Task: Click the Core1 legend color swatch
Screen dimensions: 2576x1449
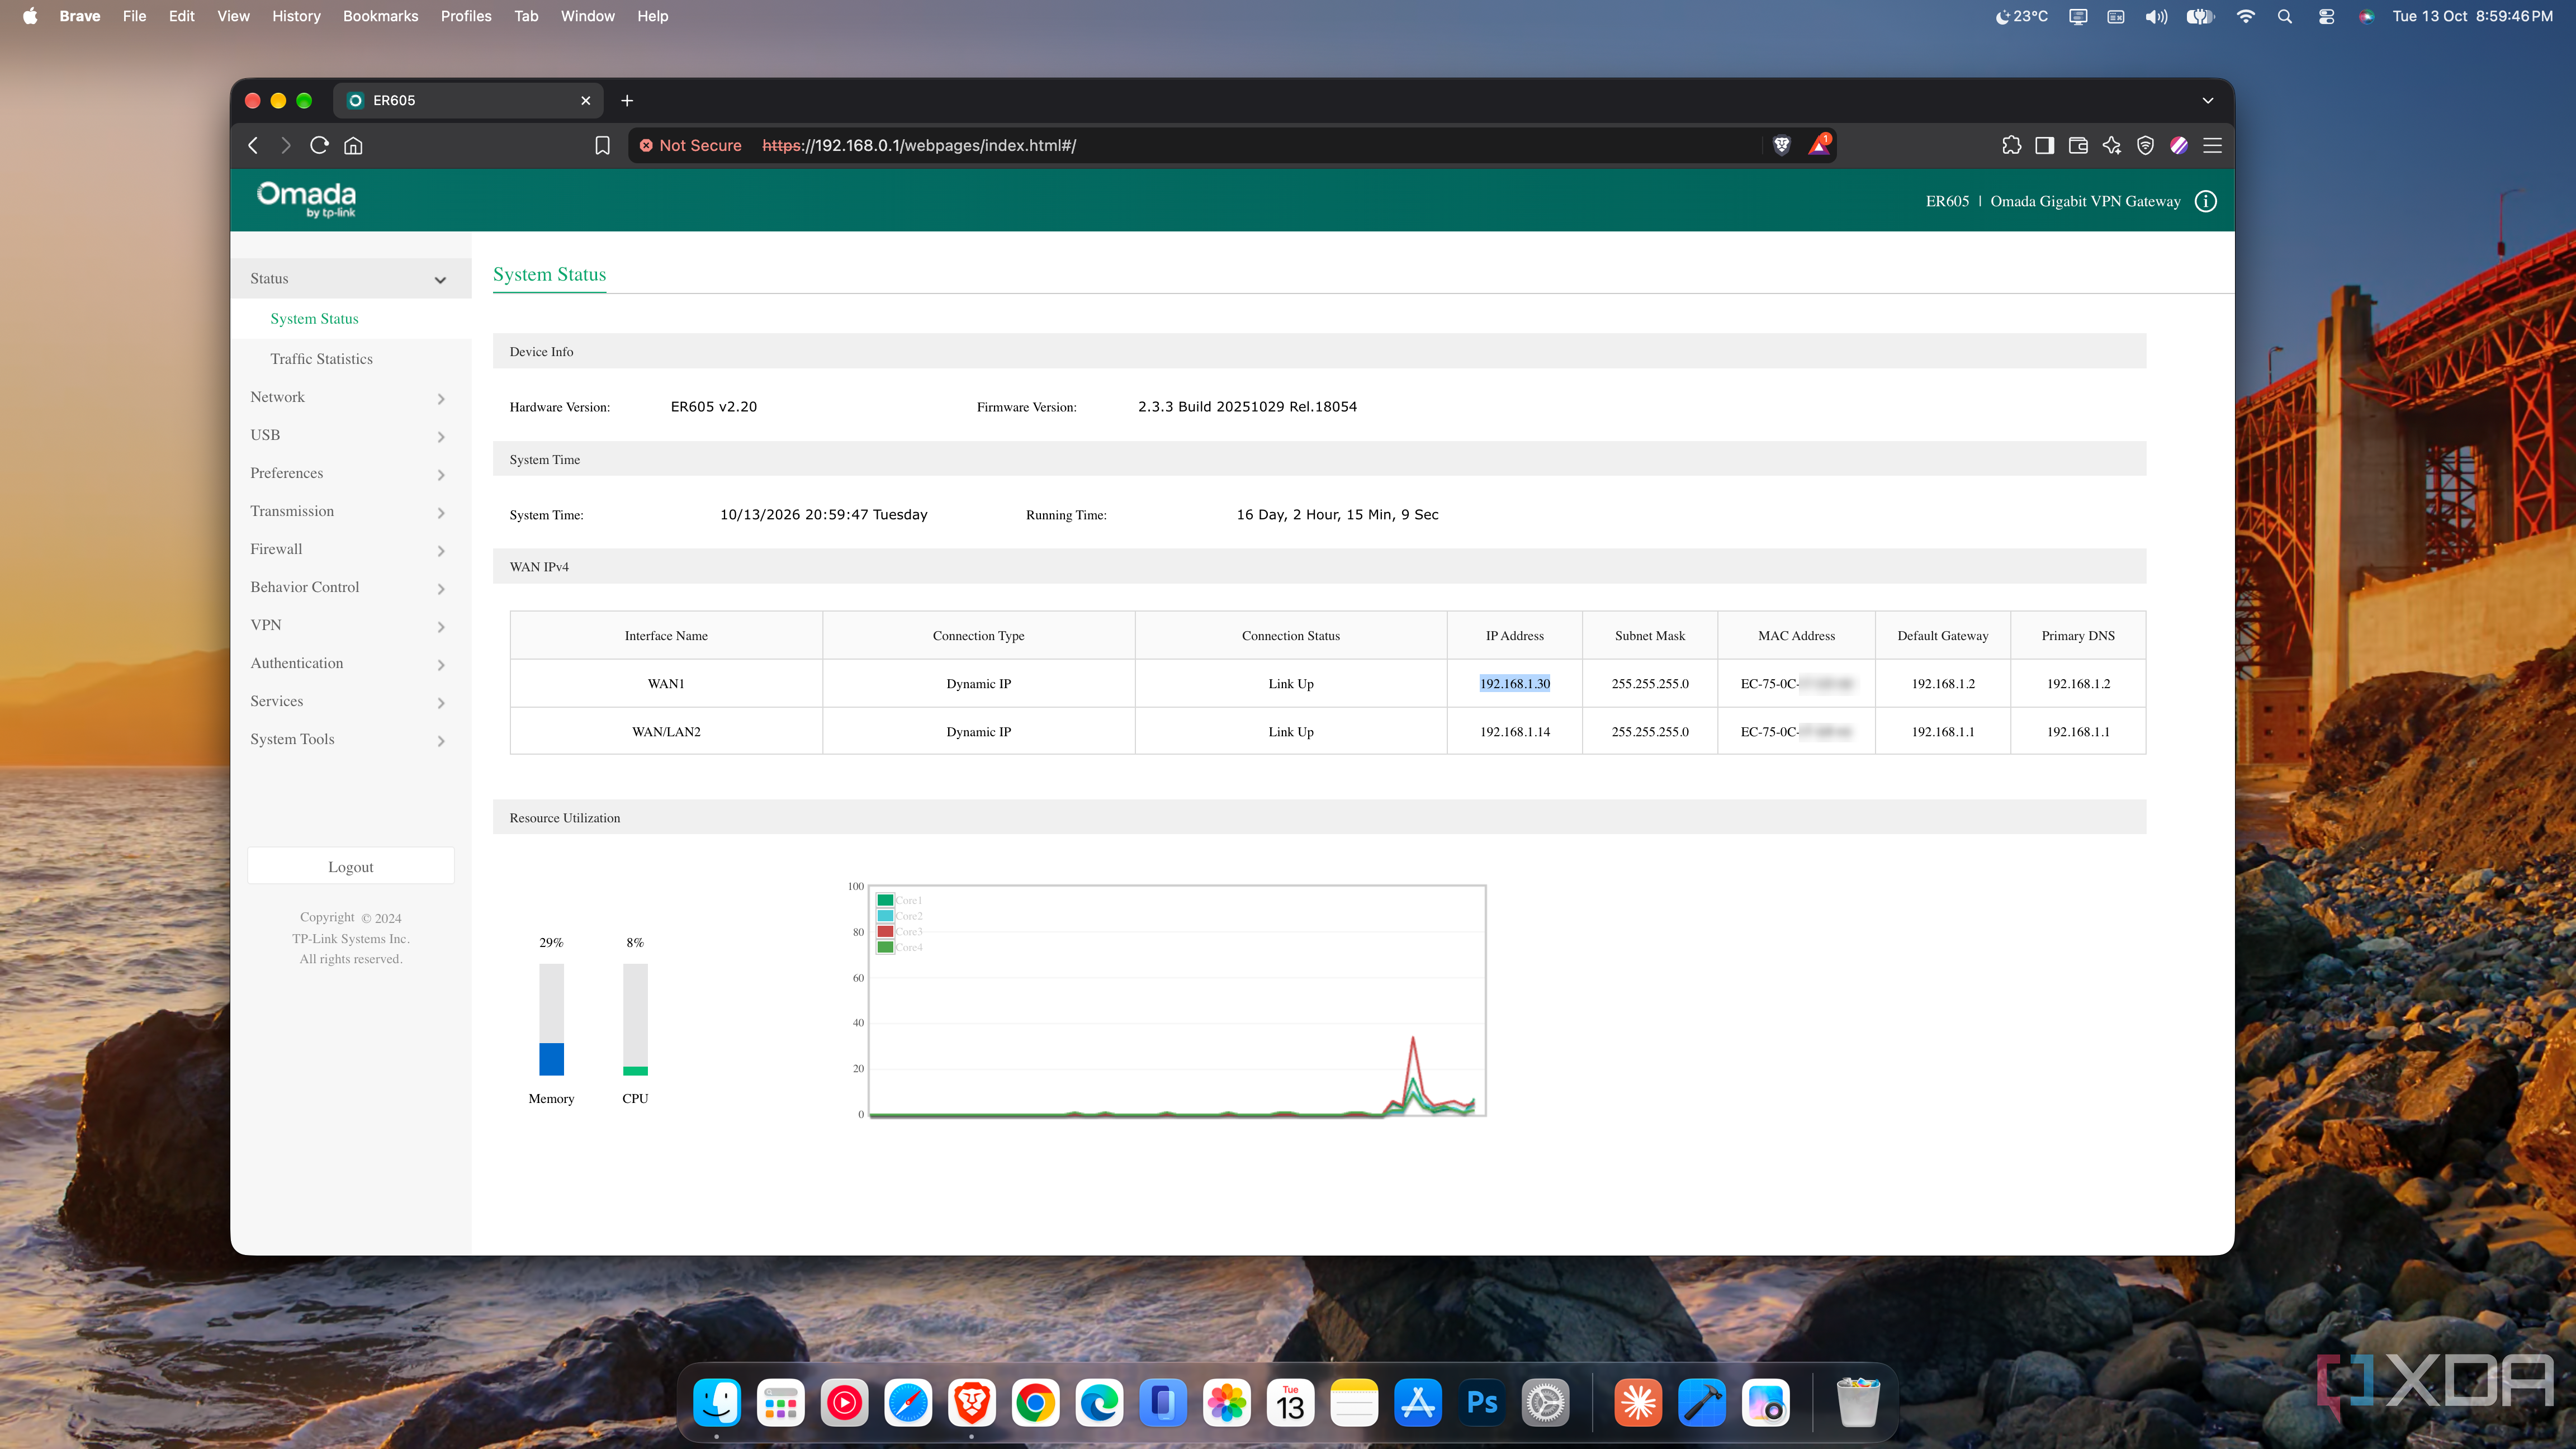Action: [884, 900]
